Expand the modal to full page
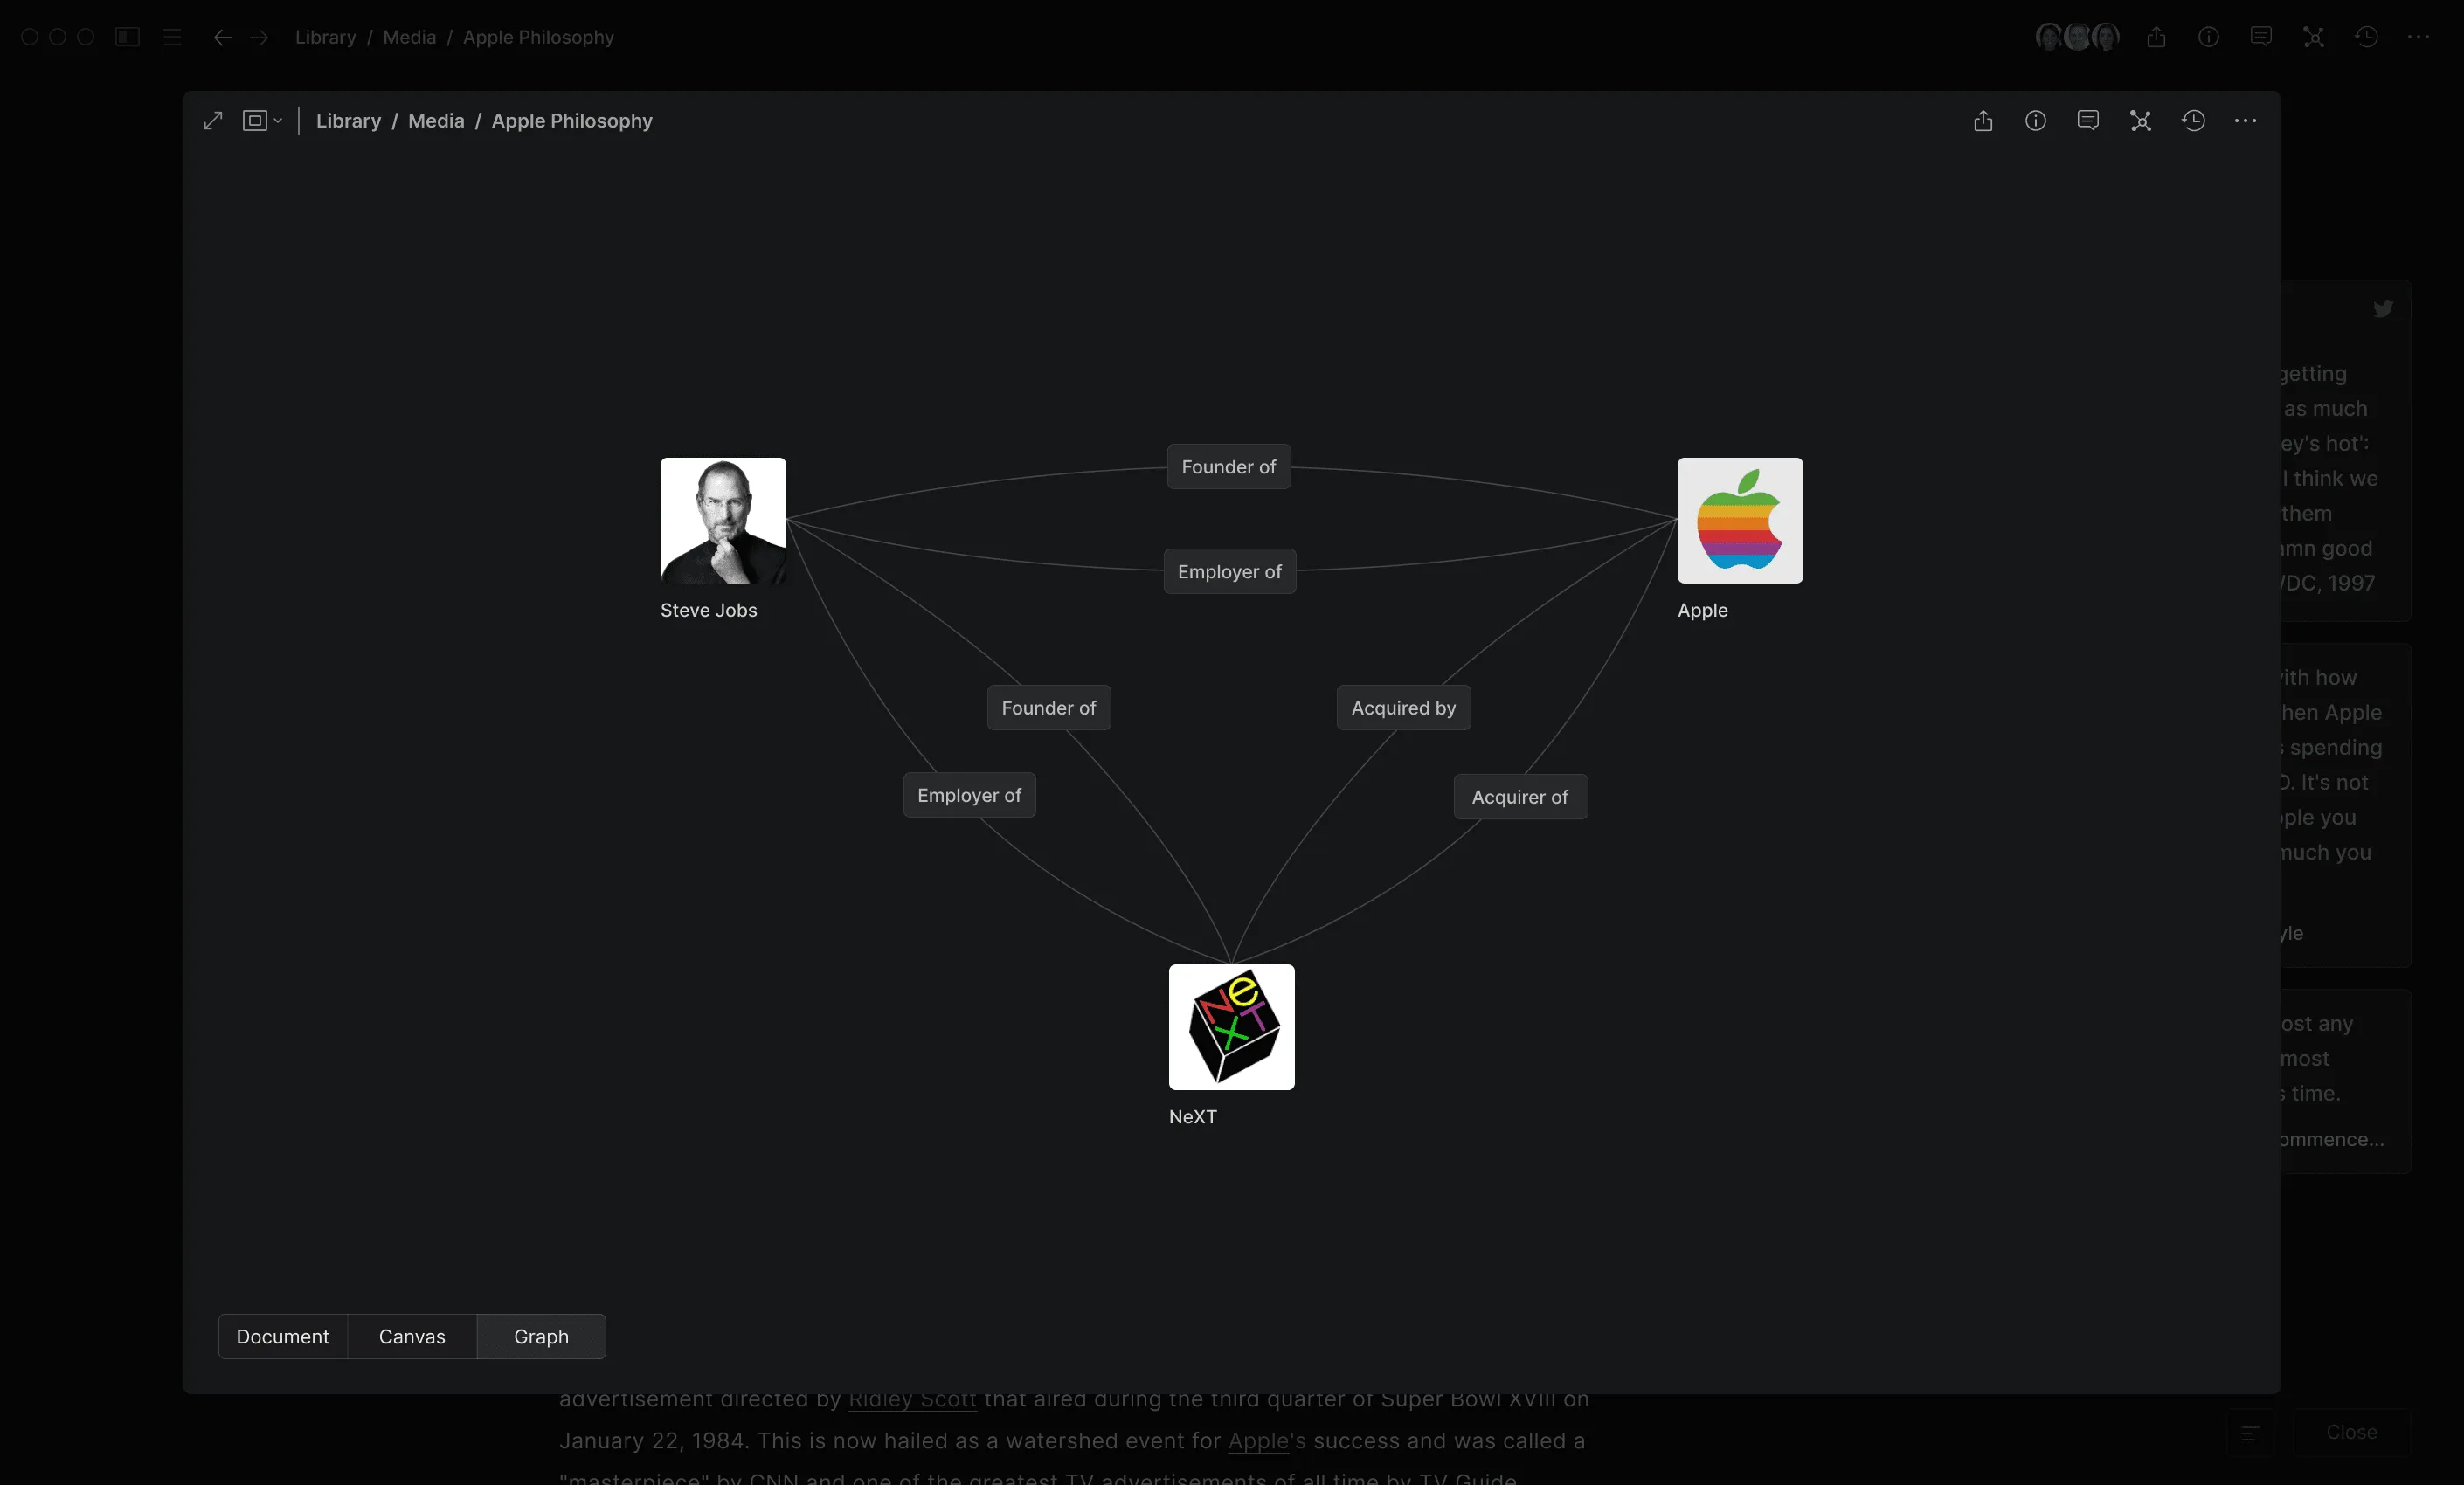Image resolution: width=2464 pixels, height=1485 pixels. tap(213, 121)
